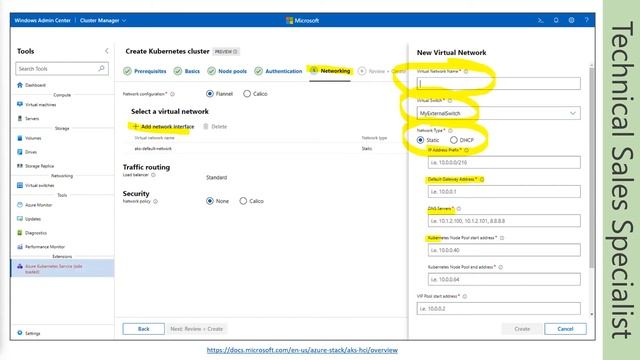Click Virtual Network Name info icon
Screen dimensions: 640x360
466,71
